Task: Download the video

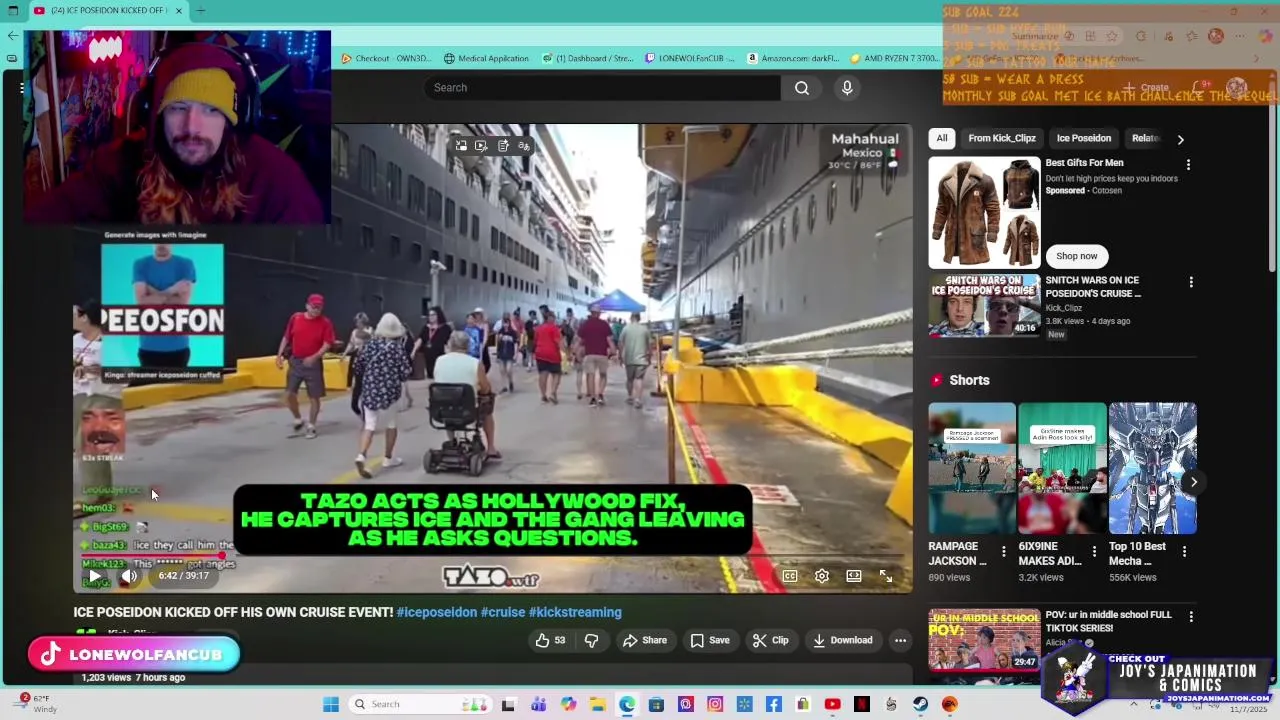Action: click(842, 640)
